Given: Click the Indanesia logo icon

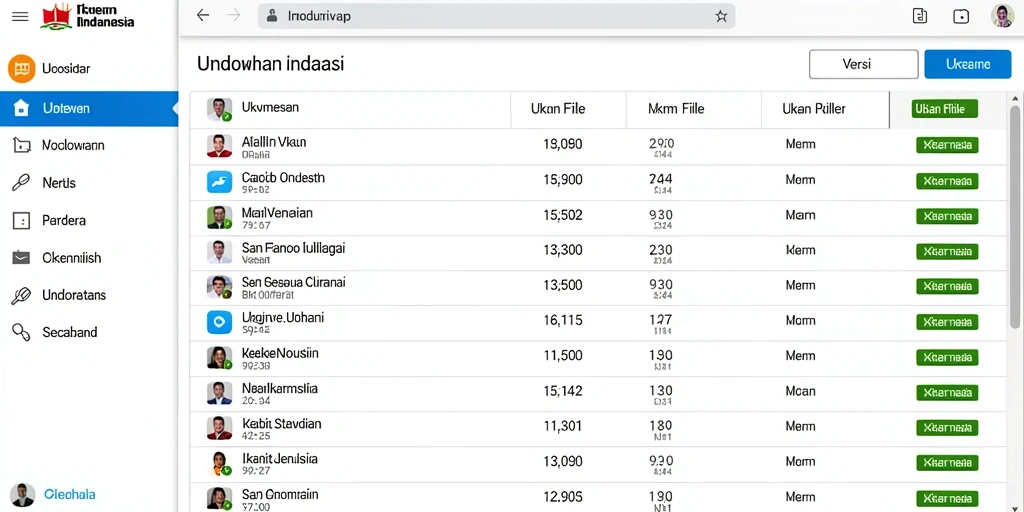Looking at the screenshot, I should tap(56, 16).
